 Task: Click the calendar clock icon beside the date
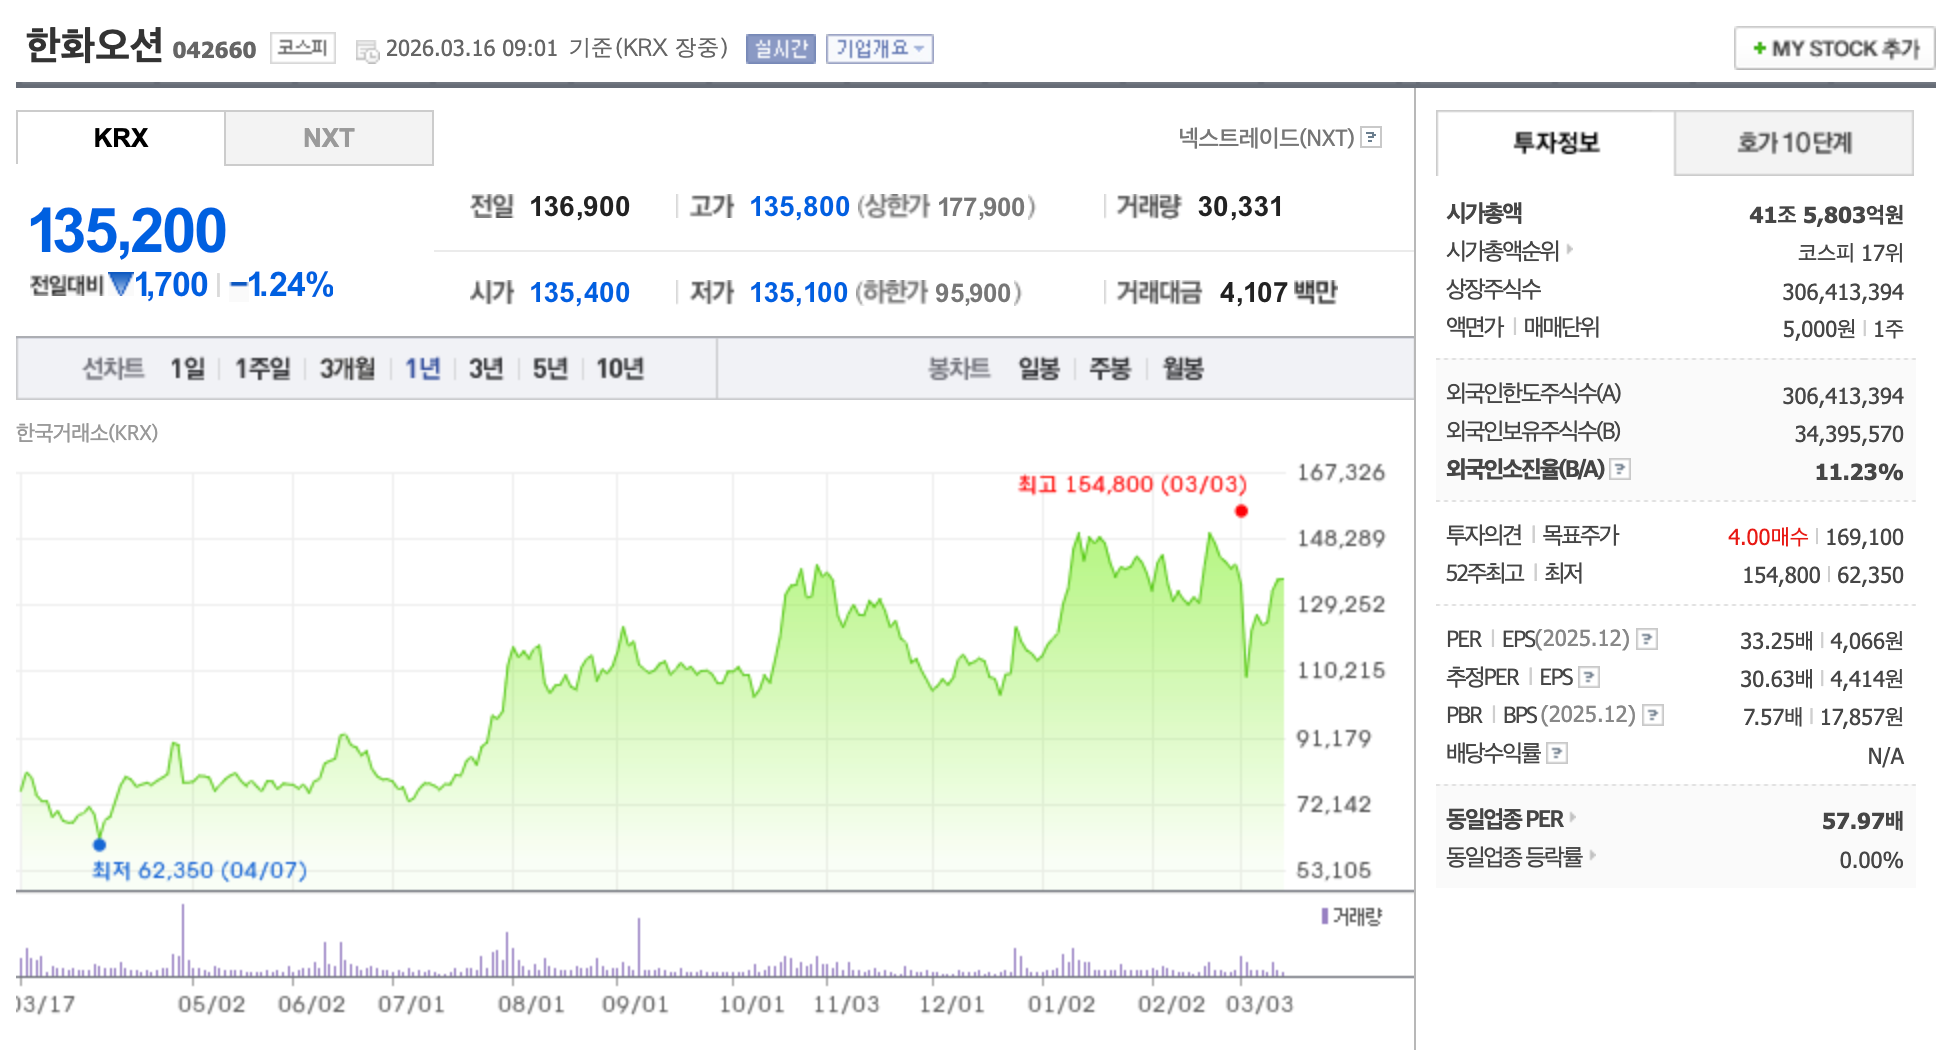pos(367,50)
